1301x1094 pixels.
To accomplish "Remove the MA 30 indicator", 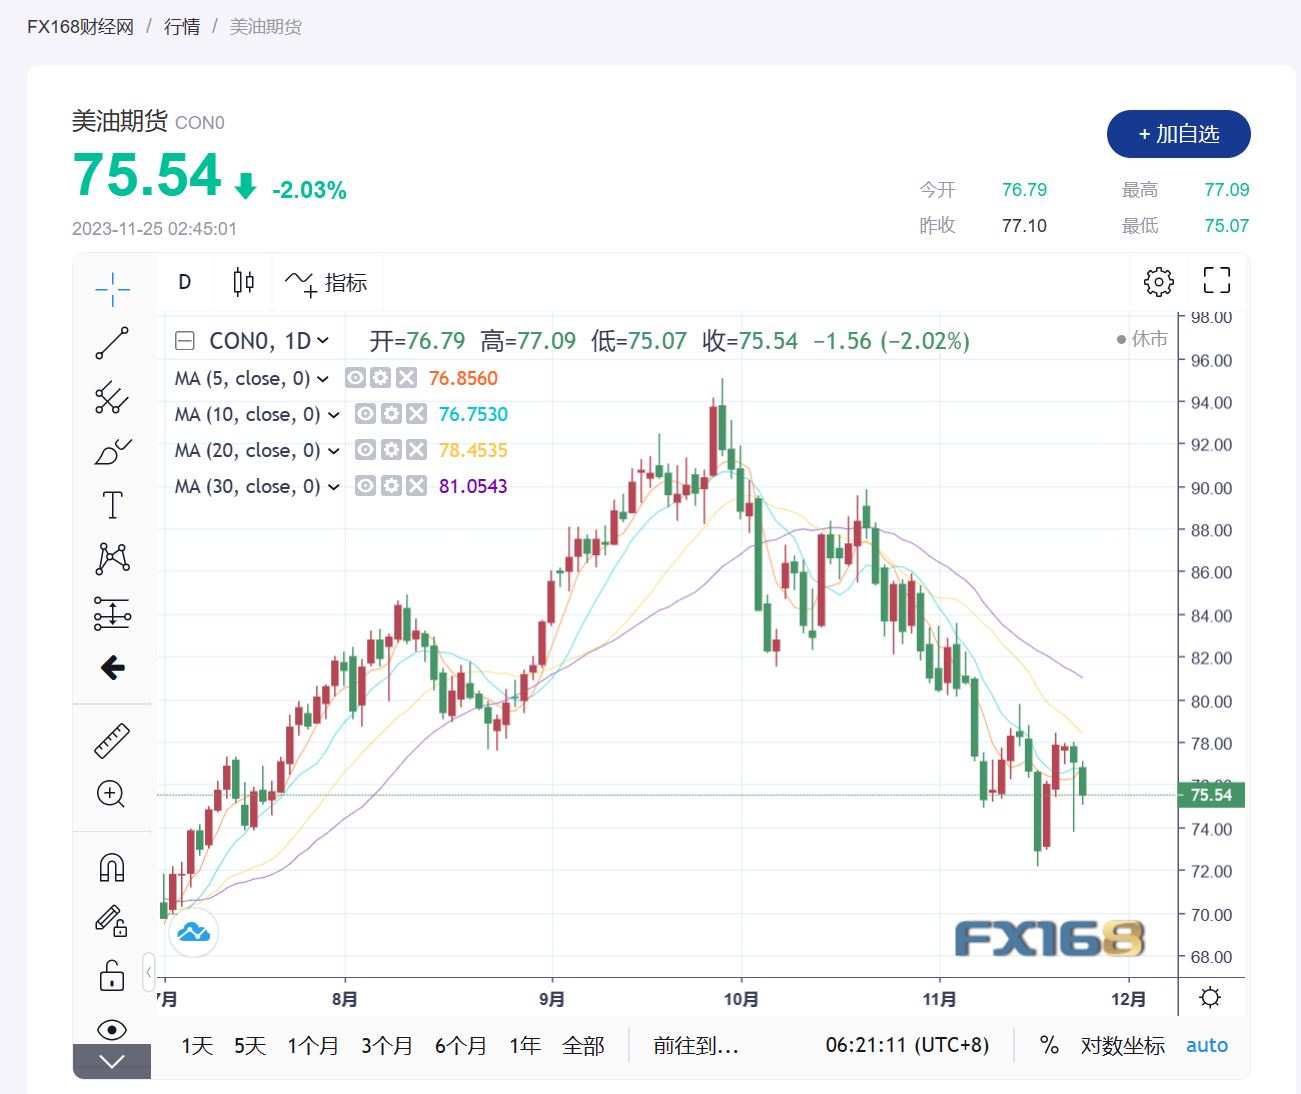I will pyautogui.click(x=417, y=486).
